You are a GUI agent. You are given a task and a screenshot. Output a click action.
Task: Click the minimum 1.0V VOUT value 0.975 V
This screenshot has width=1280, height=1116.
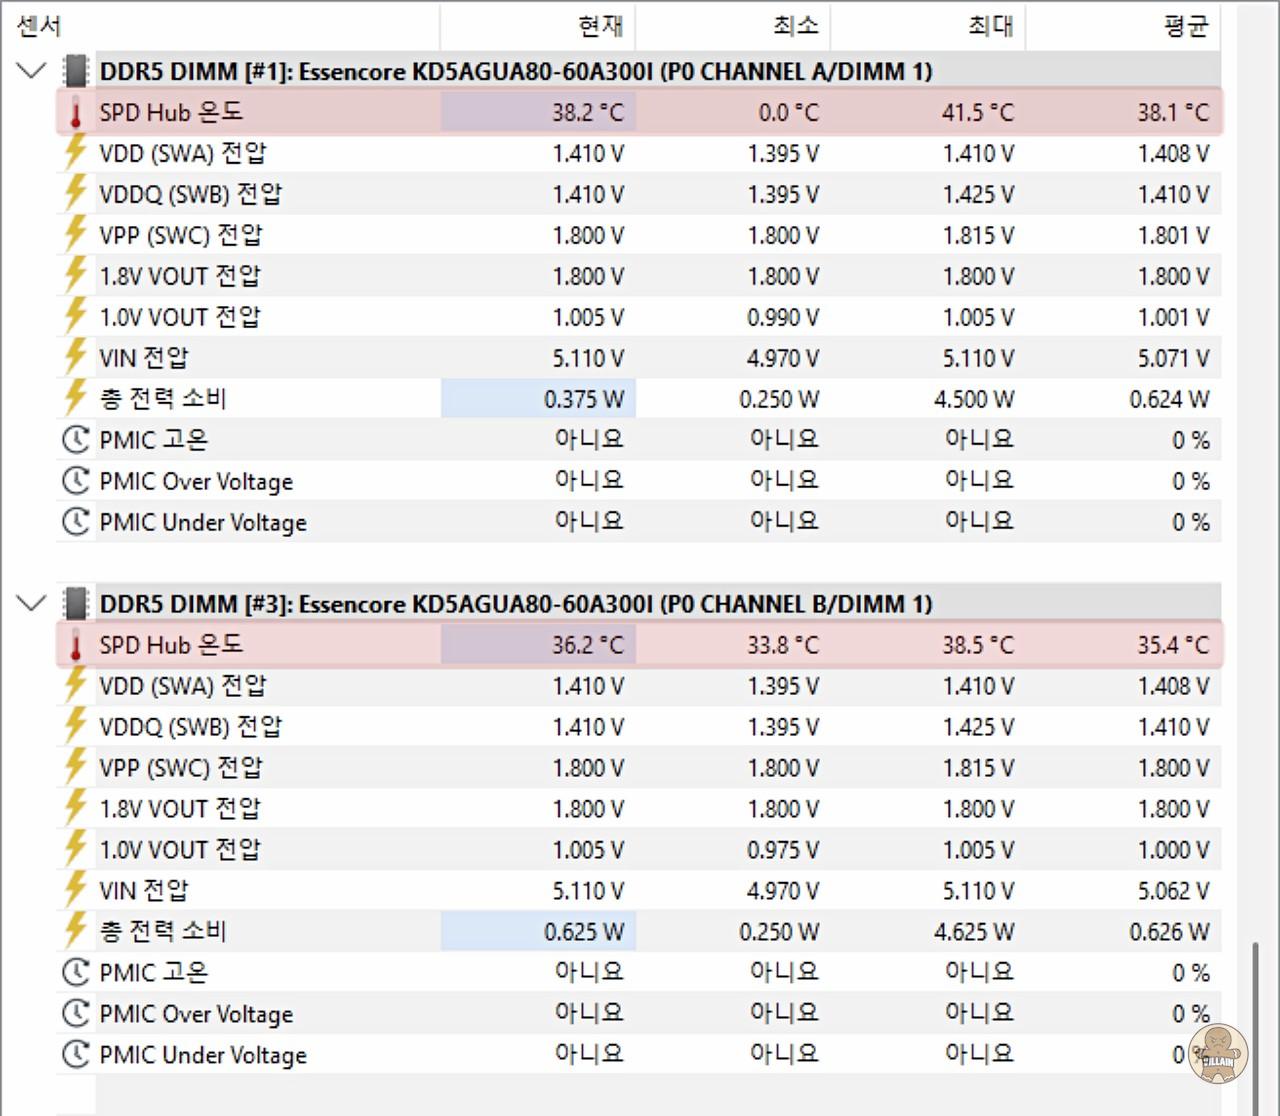point(783,850)
